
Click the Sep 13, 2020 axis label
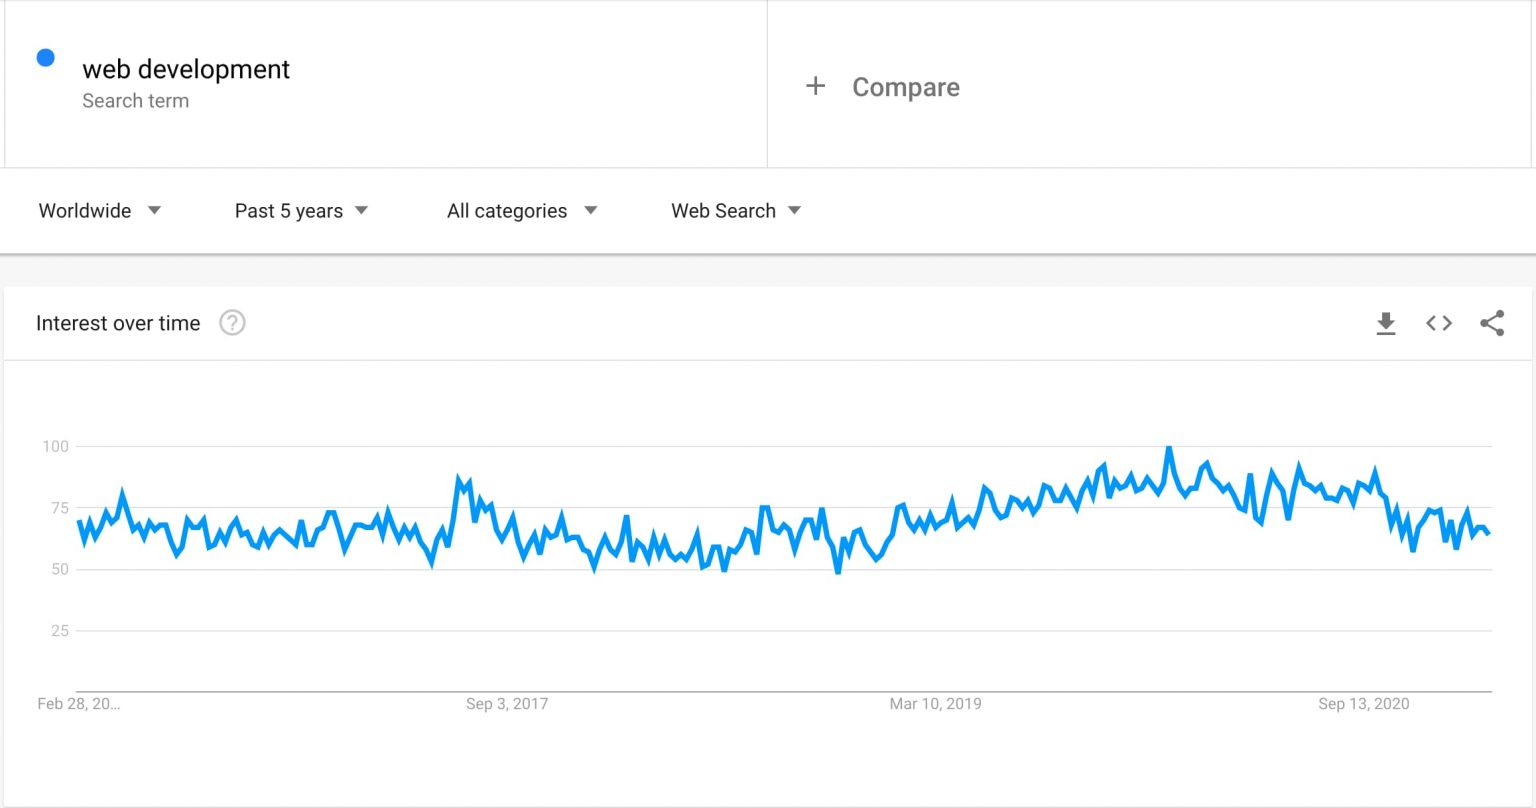point(1363,703)
